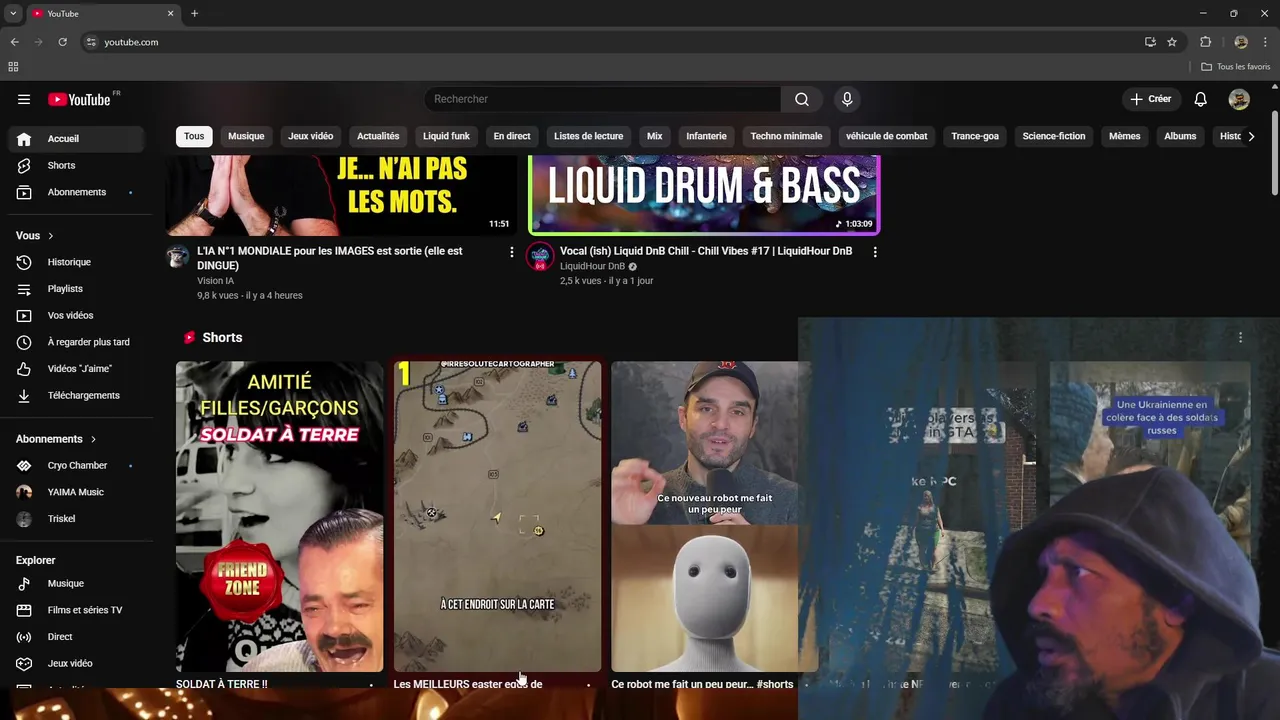Open Direct in Explorer section
The height and width of the screenshot is (720, 1280).
pyautogui.click(x=76, y=637)
